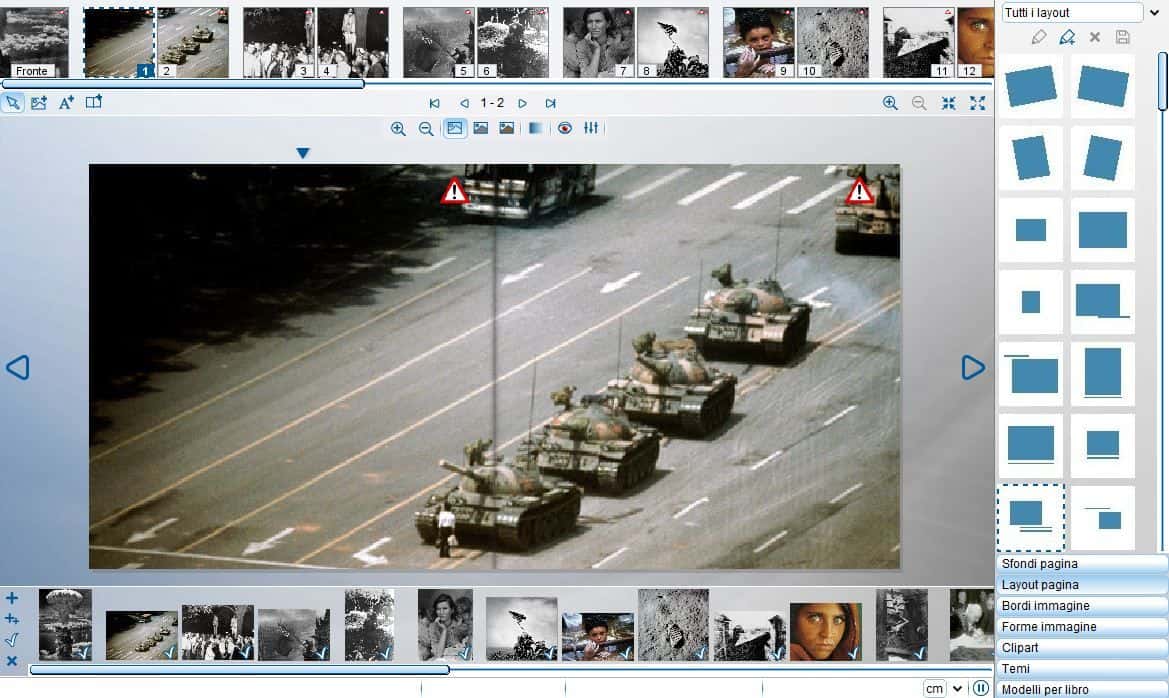
Task: Open the 'Forme immagine' panel
Action: pyautogui.click(x=1082, y=626)
